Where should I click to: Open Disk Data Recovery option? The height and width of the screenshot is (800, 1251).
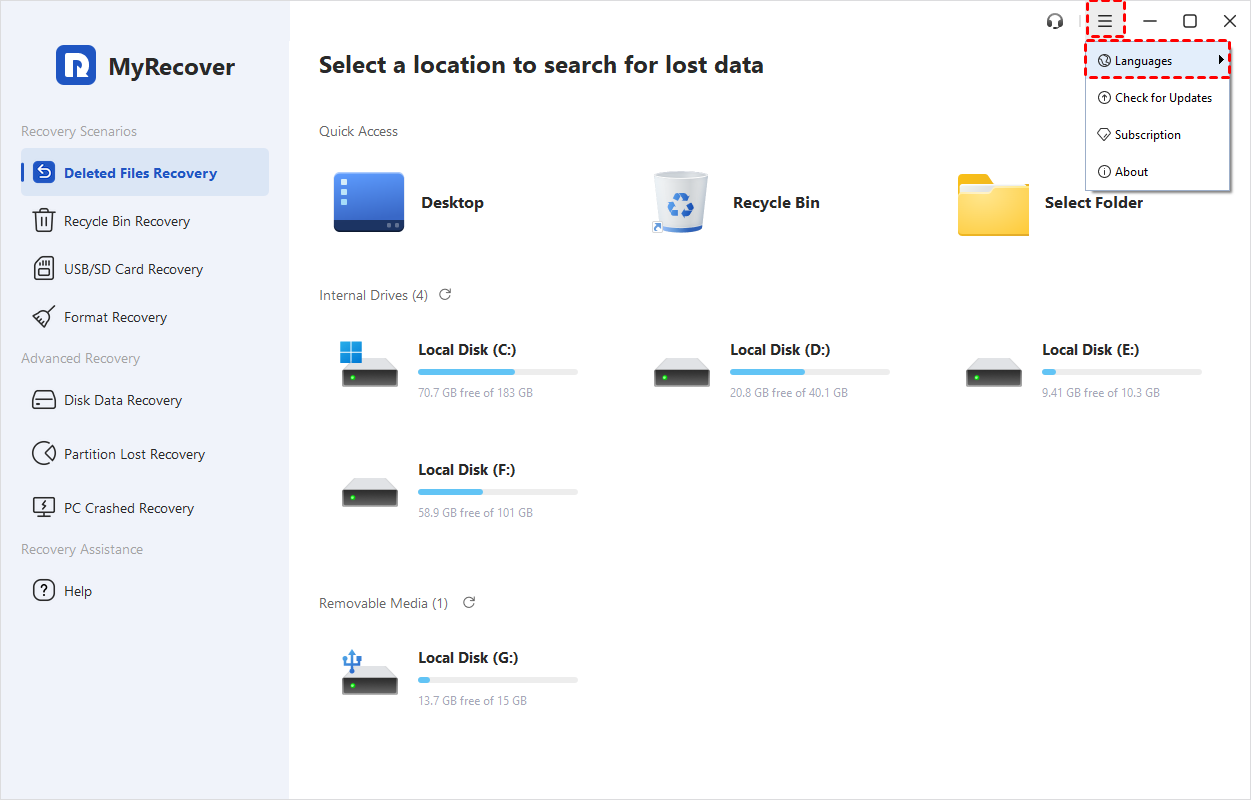coord(122,400)
